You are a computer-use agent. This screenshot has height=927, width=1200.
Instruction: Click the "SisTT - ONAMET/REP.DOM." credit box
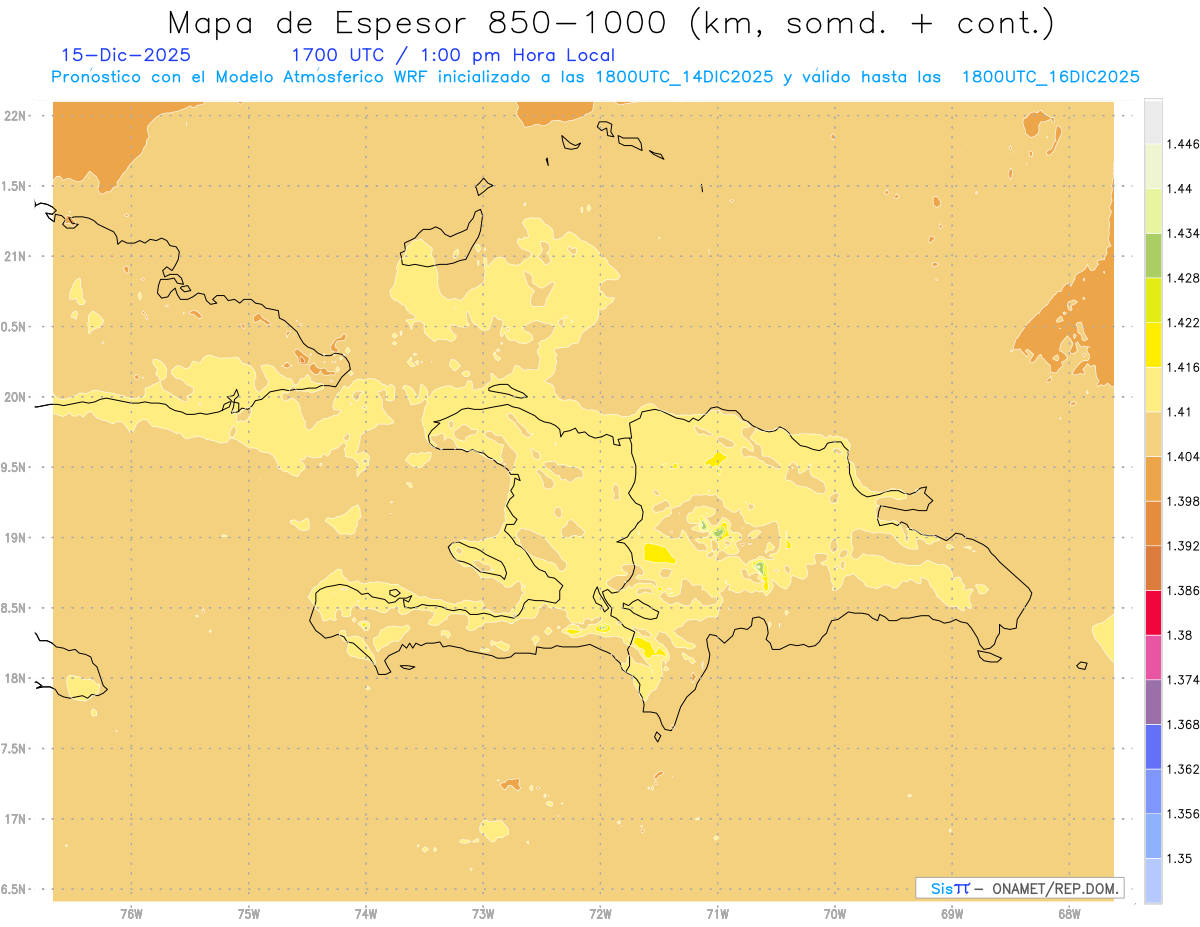click(1019, 888)
